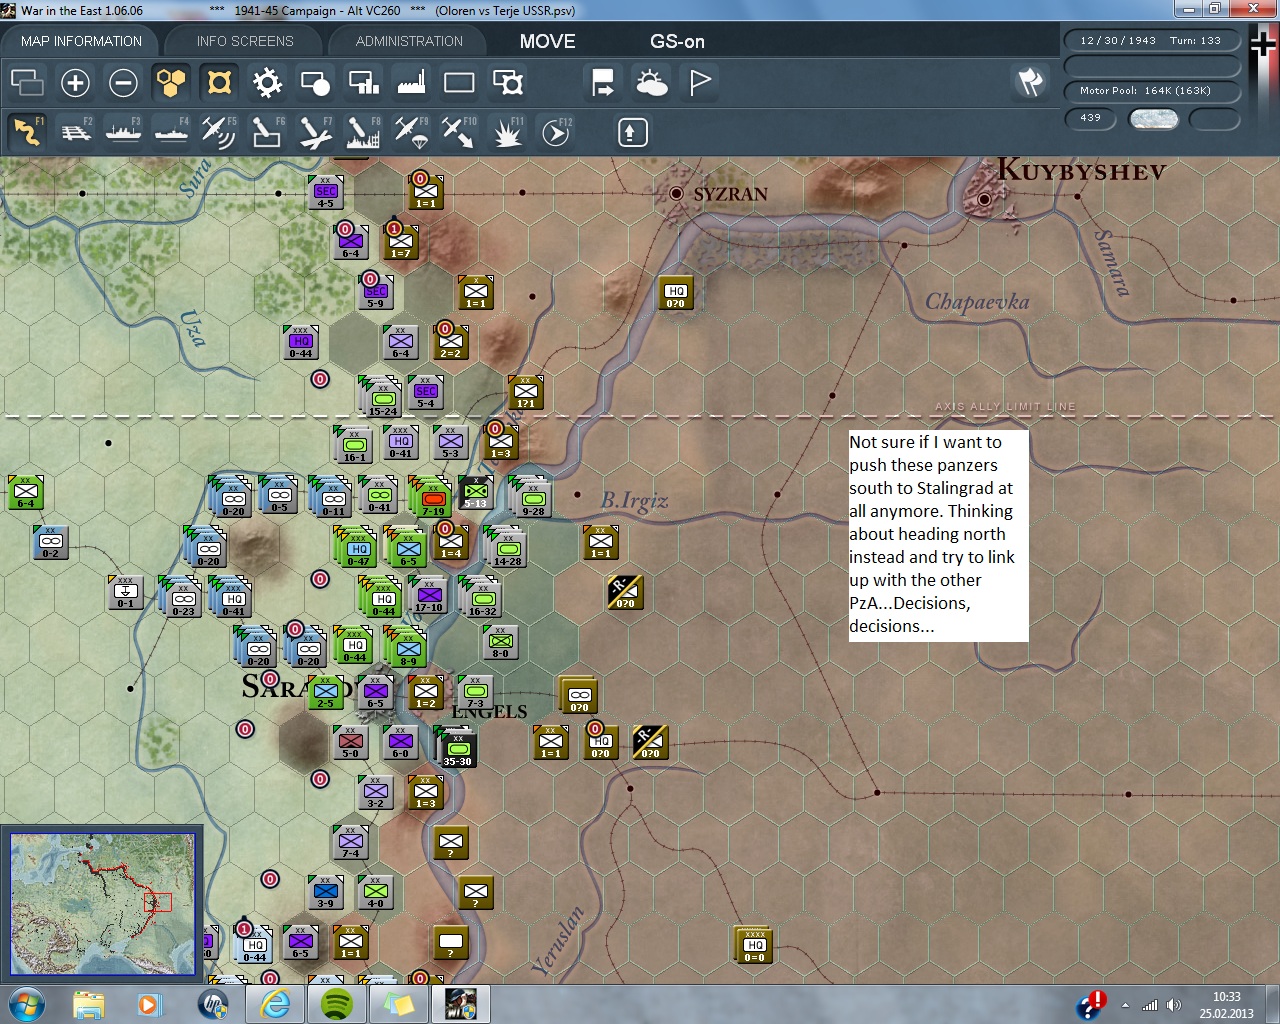This screenshot has height=1024, width=1280.
Task: Open the INFO SCREENS tab
Action: point(245,41)
